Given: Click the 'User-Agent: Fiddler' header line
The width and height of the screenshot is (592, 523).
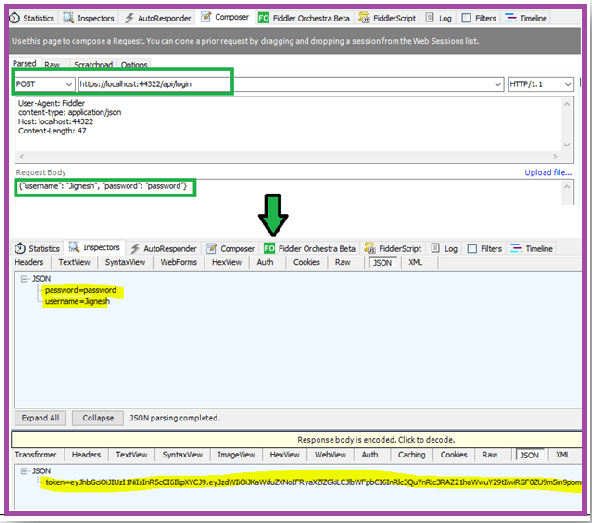Looking at the screenshot, I should pyautogui.click(x=51, y=103).
